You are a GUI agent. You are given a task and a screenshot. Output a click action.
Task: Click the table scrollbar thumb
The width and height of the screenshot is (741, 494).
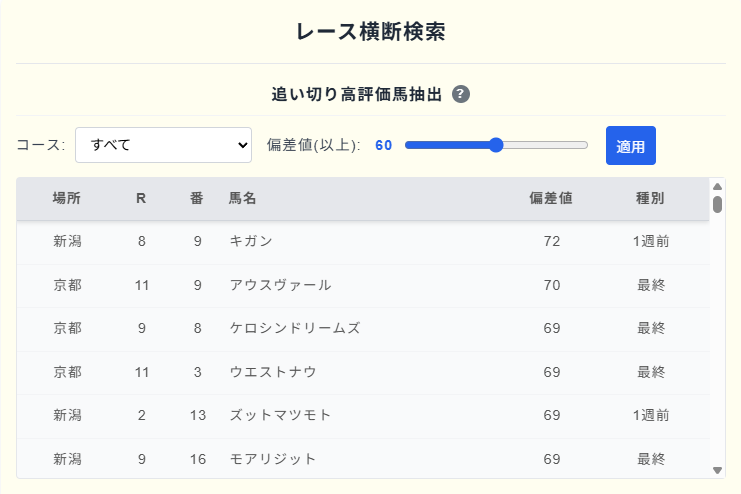pyautogui.click(x=717, y=204)
